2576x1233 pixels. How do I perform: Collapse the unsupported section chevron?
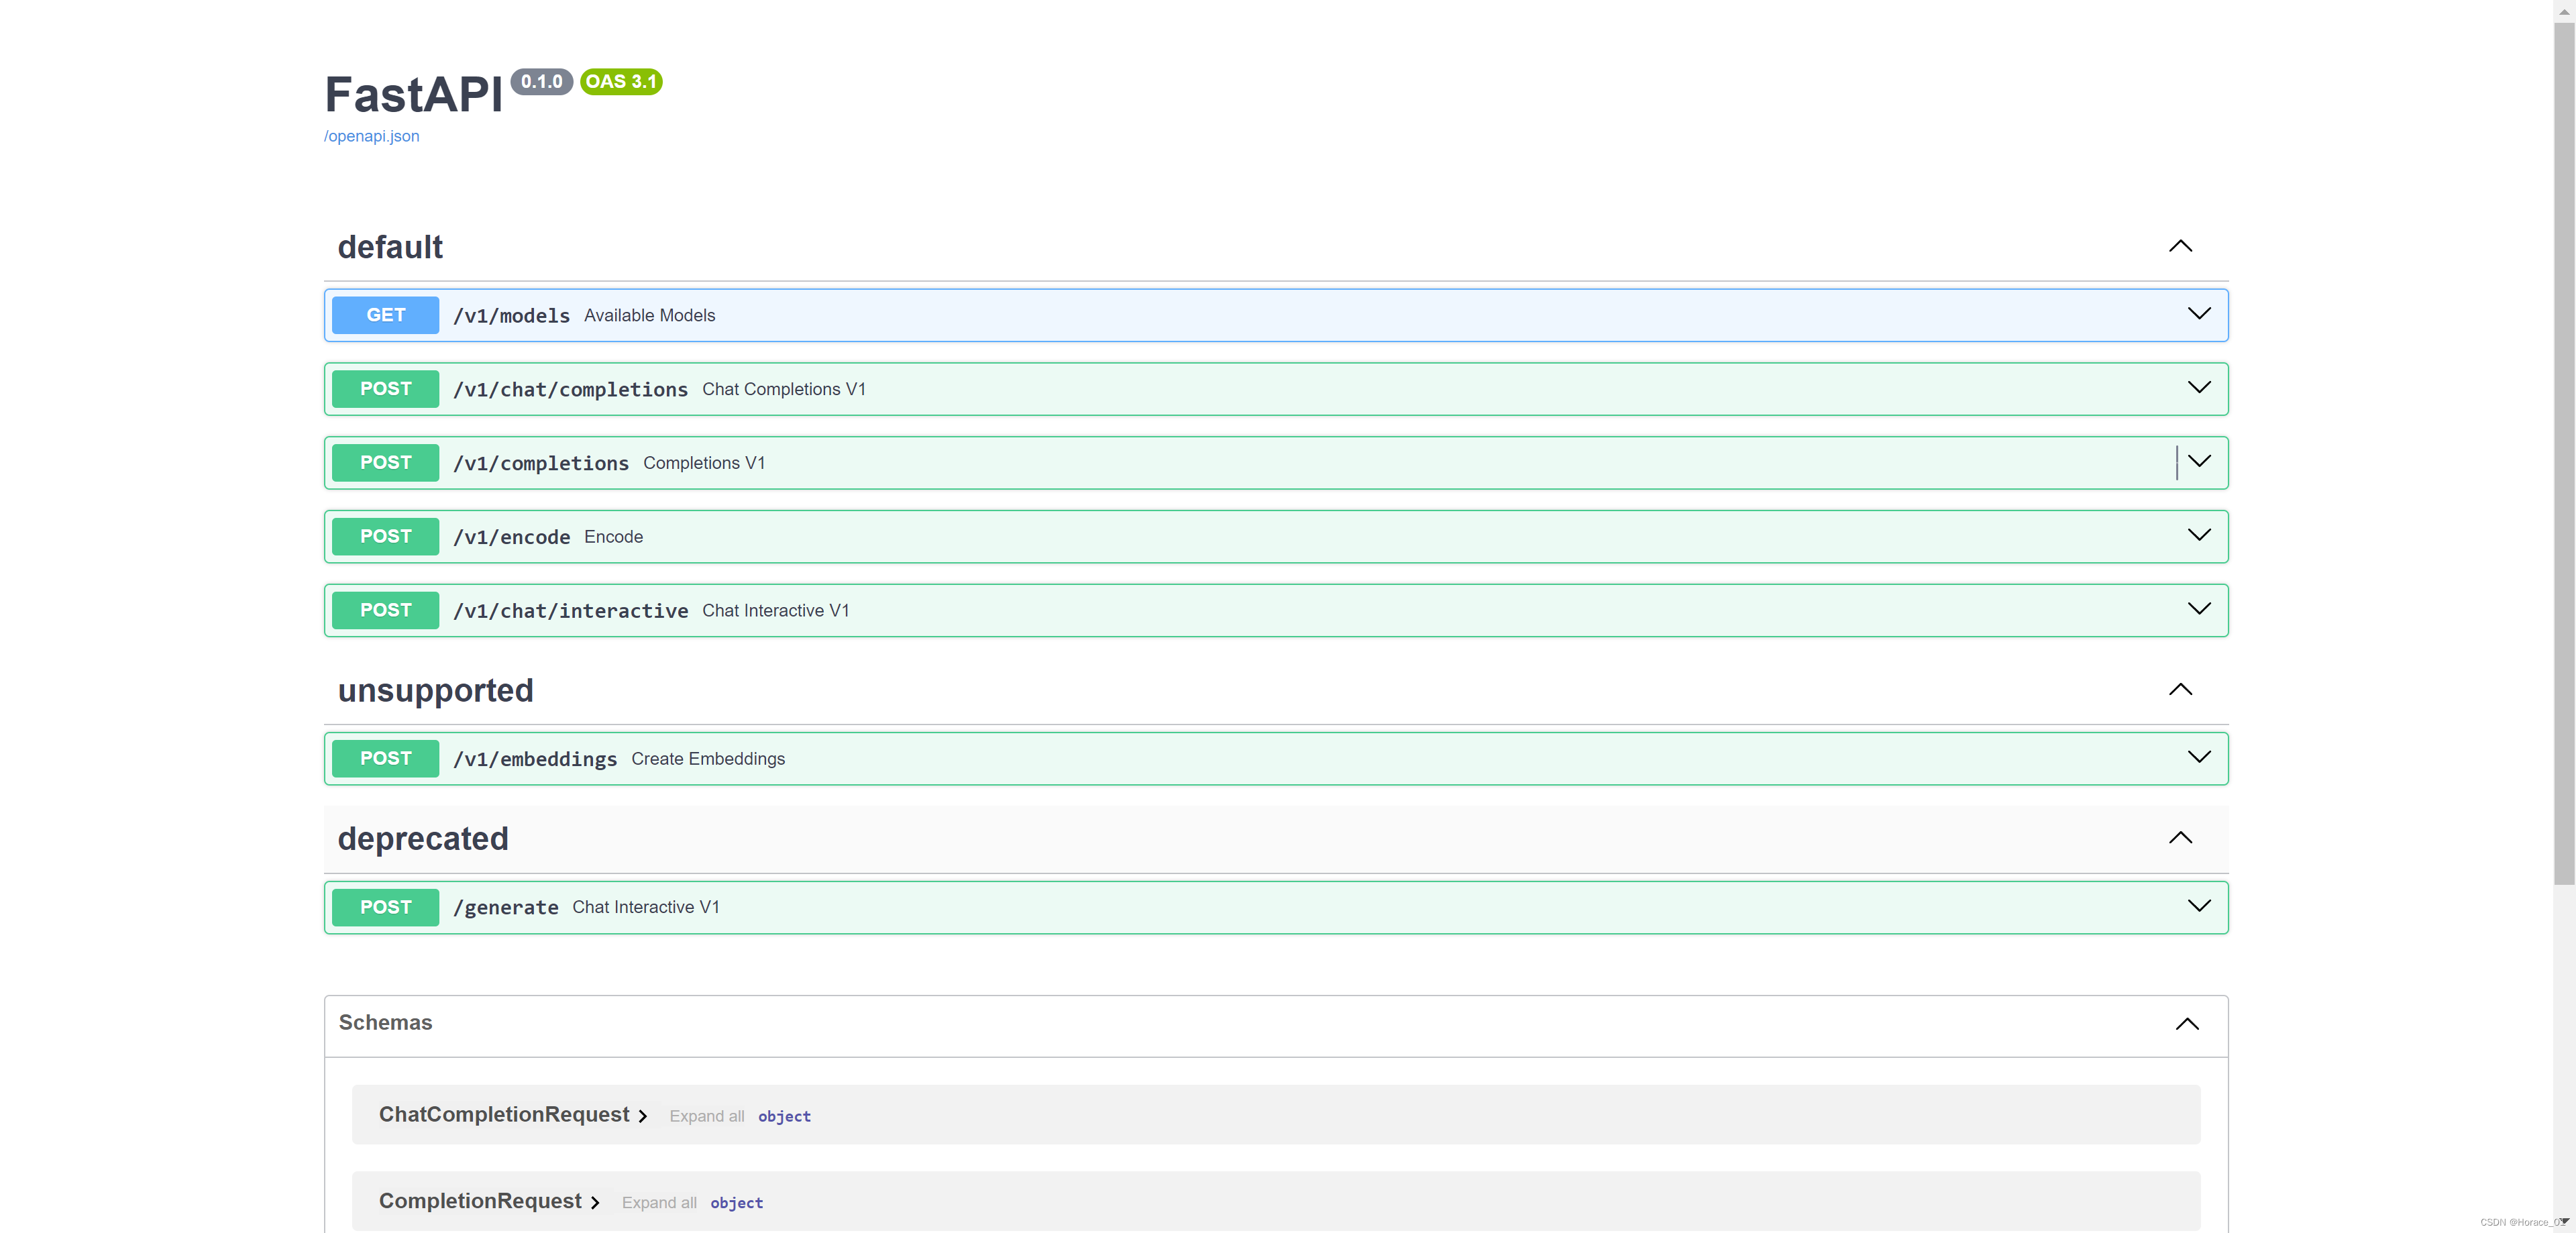click(x=2180, y=690)
